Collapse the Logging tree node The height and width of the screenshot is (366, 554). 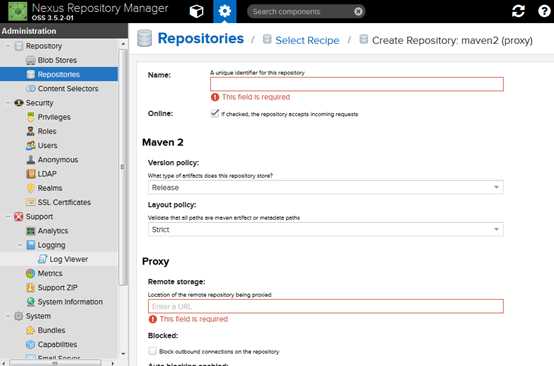20,245
